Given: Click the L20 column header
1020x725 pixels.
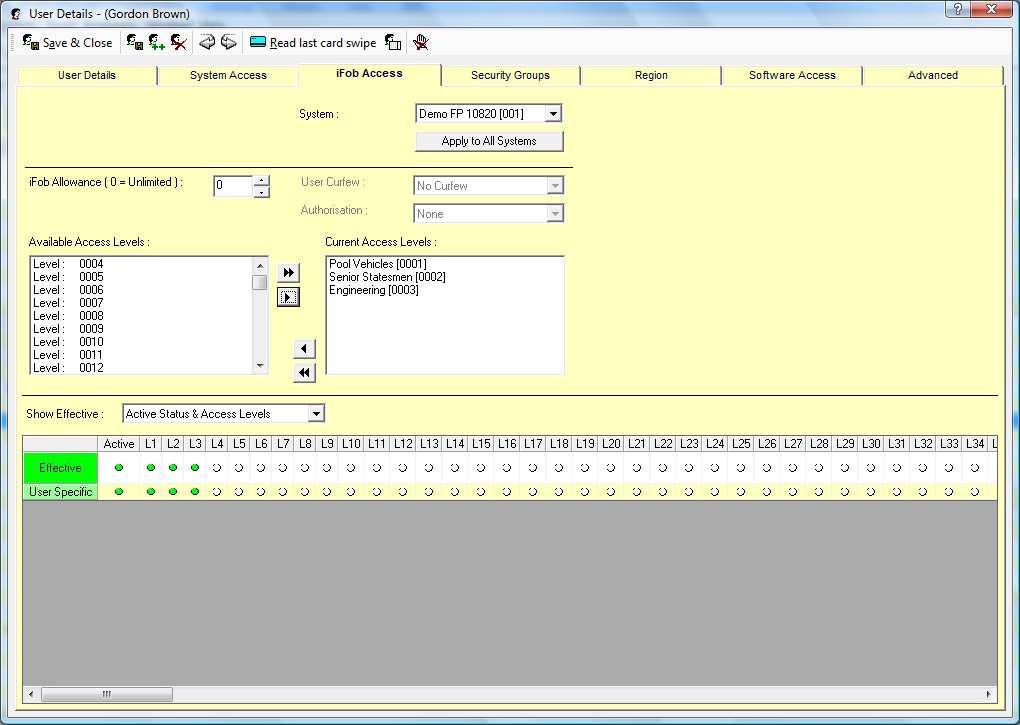Looking at the screenshot, I should tap(611, 443).
